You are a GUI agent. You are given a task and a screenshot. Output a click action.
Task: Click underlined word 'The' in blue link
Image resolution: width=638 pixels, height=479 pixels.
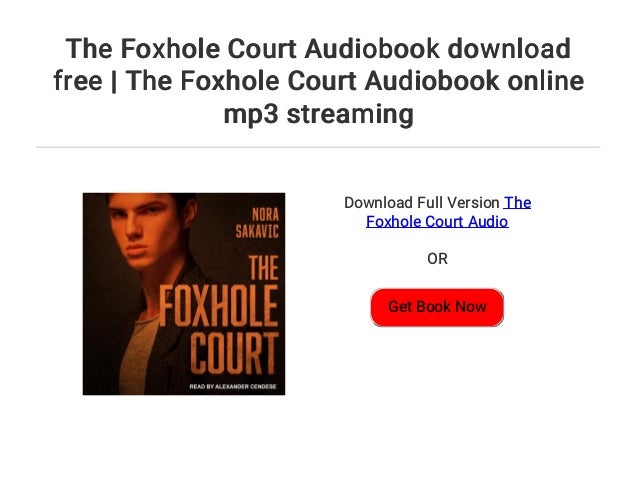point(517,203)
